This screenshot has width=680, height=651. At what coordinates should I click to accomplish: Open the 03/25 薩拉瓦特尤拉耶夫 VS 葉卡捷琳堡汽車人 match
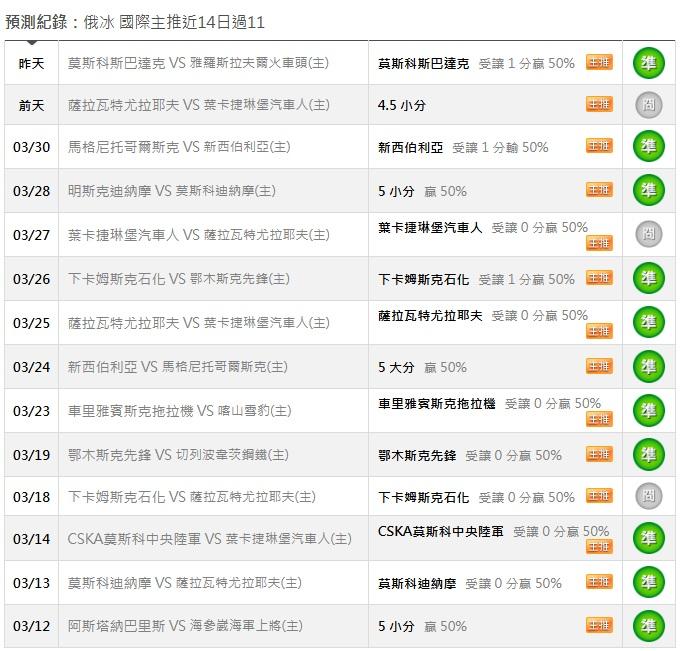click(x=199, y=323)
